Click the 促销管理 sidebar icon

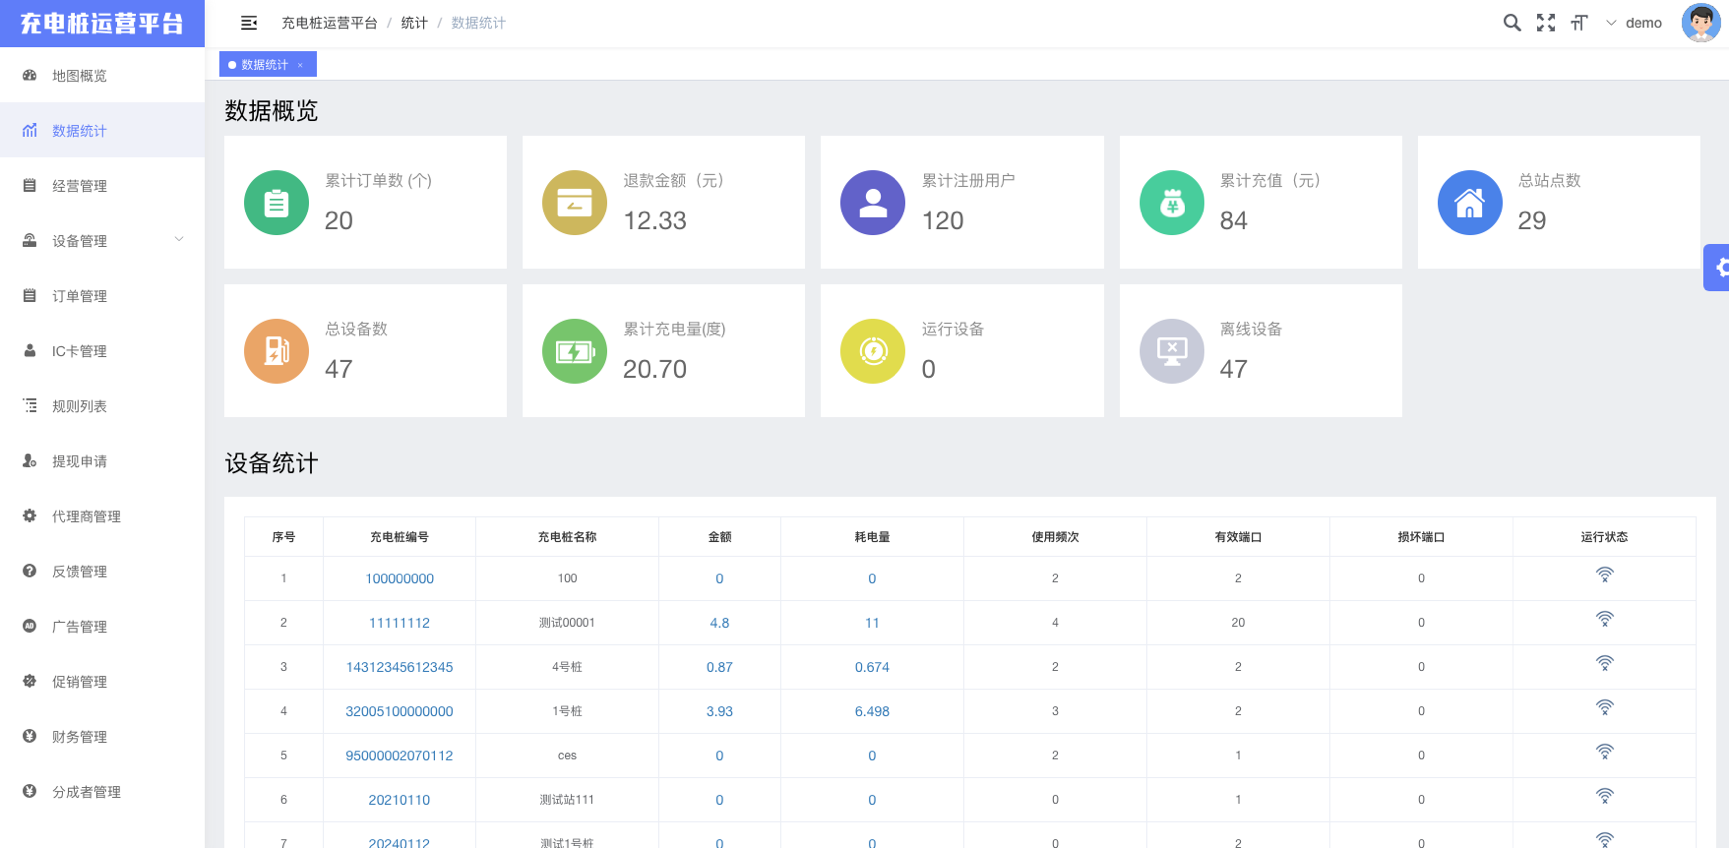(30, 680)
